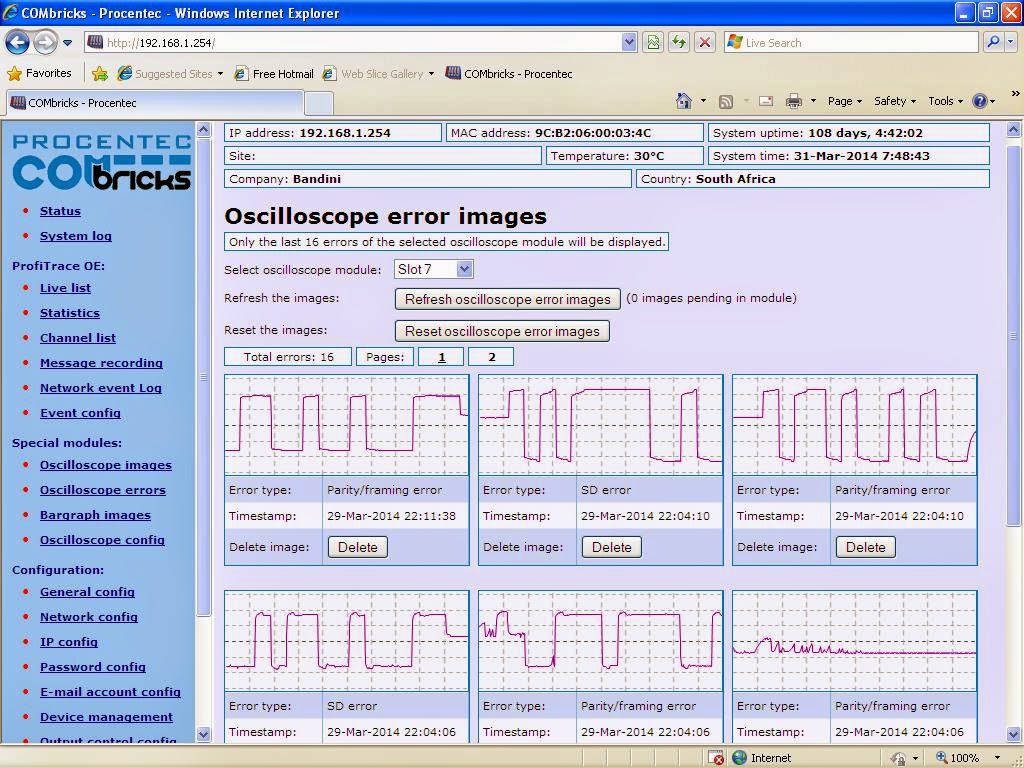Open the Device management link

[106, 717]
